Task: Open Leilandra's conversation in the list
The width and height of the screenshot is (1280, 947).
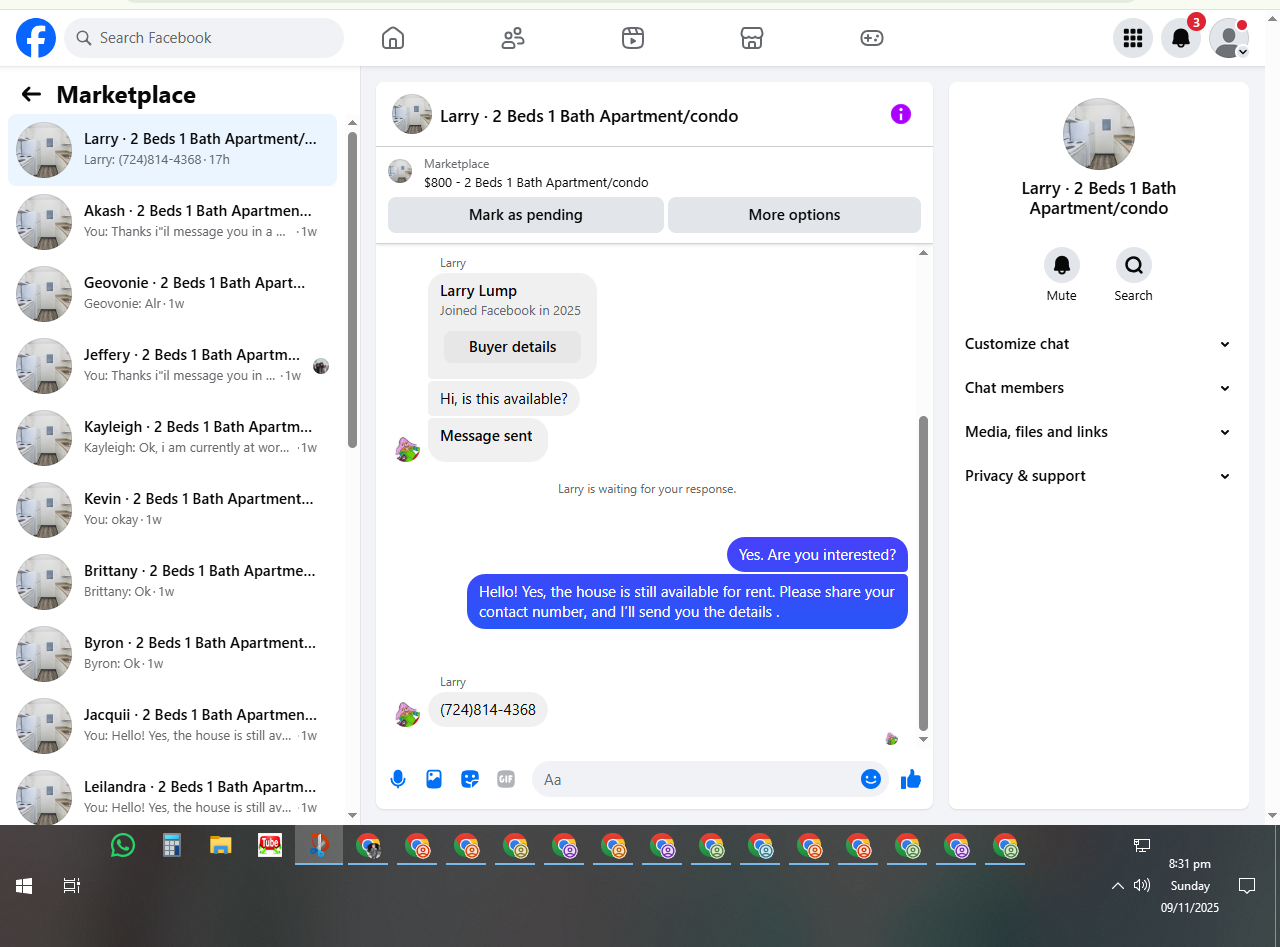Action: click(172, 795)
